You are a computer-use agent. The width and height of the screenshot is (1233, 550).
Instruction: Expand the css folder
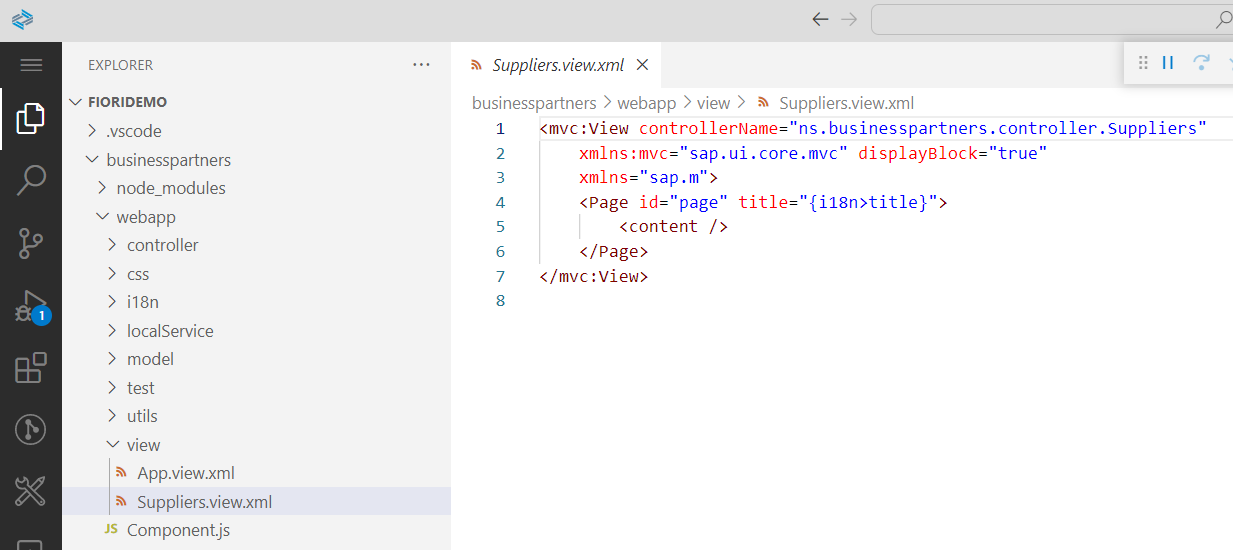[113, 274]
